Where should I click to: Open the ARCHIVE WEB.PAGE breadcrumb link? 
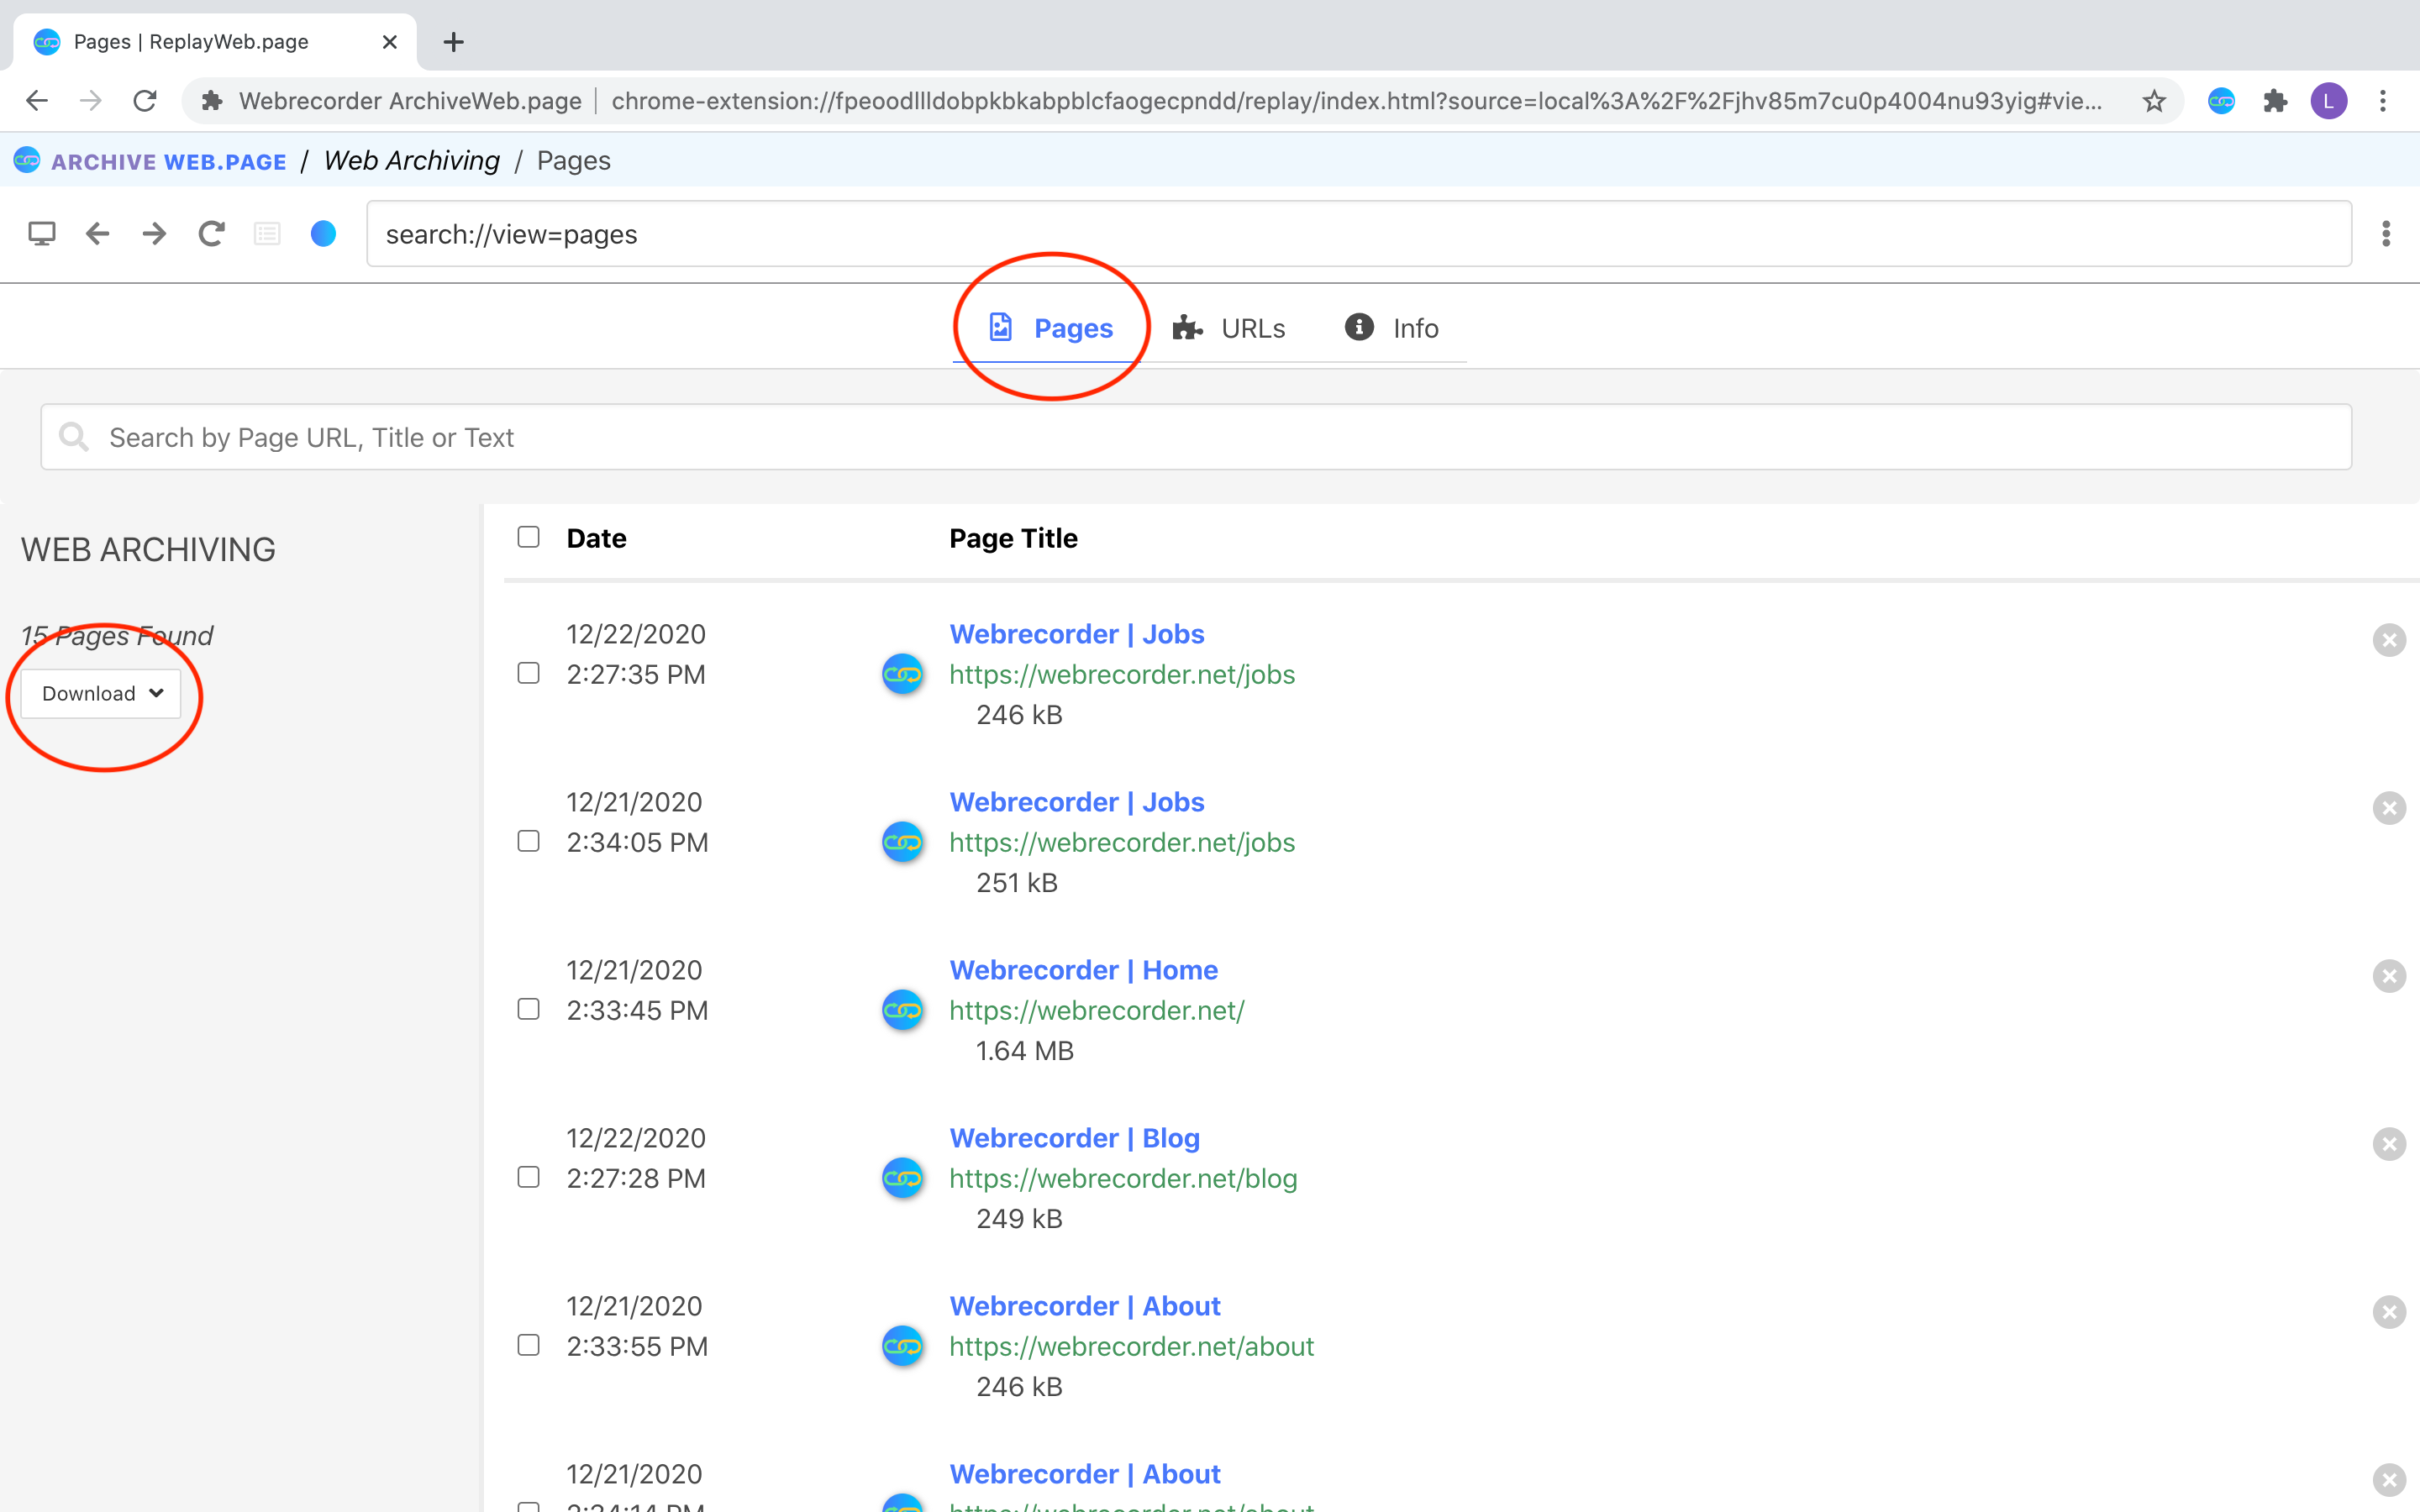168,161
